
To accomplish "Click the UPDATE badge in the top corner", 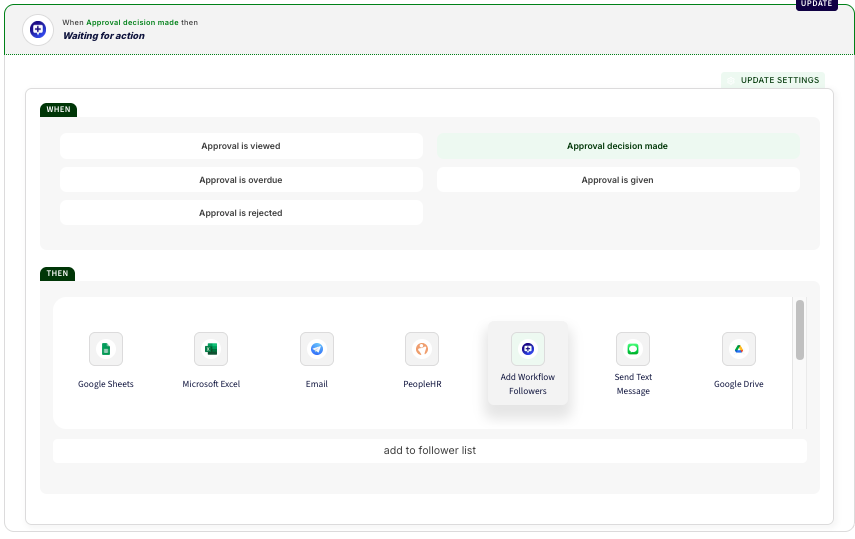I will [816, 4].
